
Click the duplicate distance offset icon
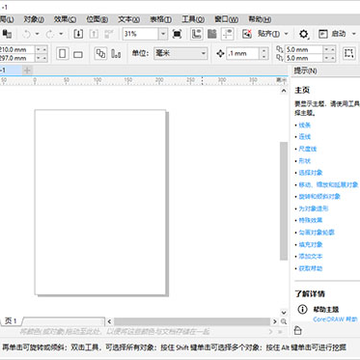pos(279,54)
